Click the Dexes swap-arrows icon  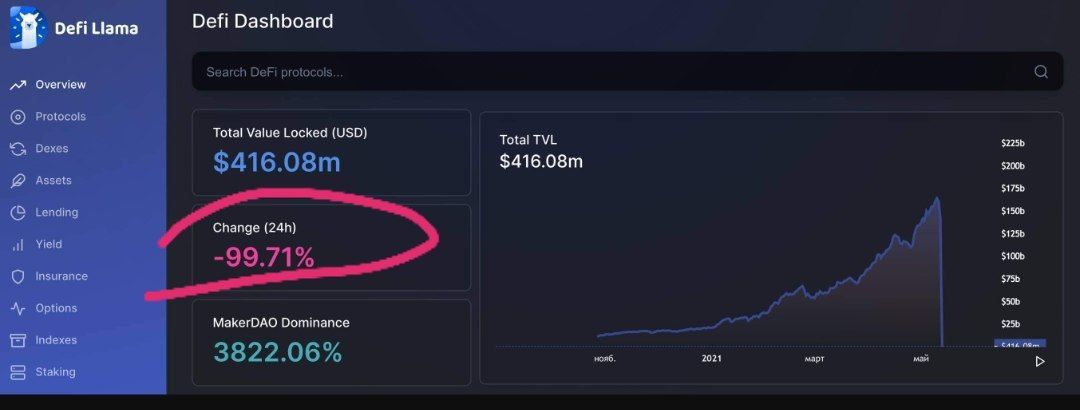[18, 149]
